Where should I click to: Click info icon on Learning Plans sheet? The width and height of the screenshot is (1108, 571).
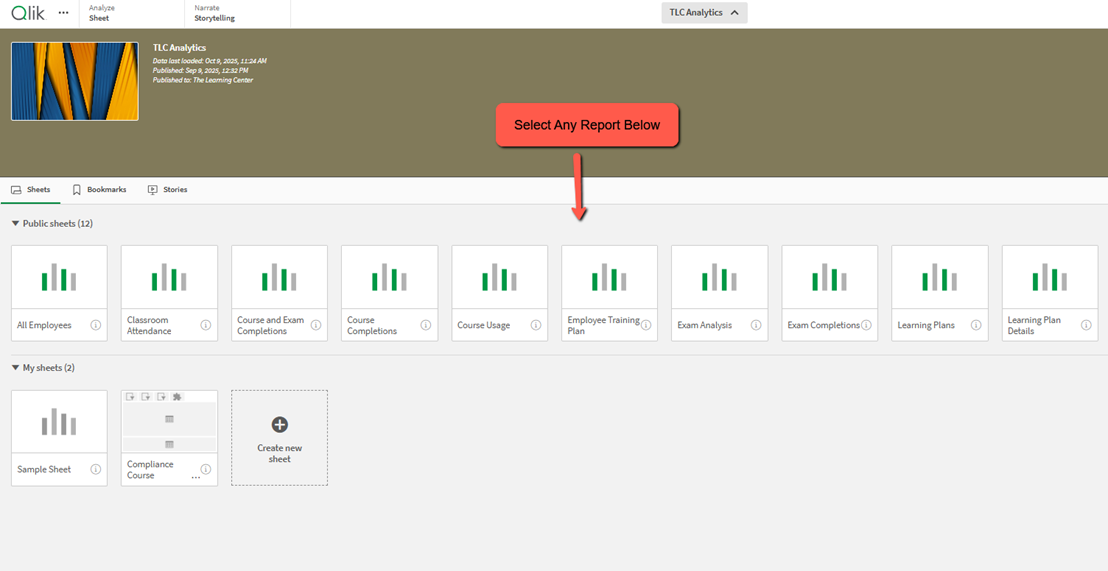(x=976, y=325)
